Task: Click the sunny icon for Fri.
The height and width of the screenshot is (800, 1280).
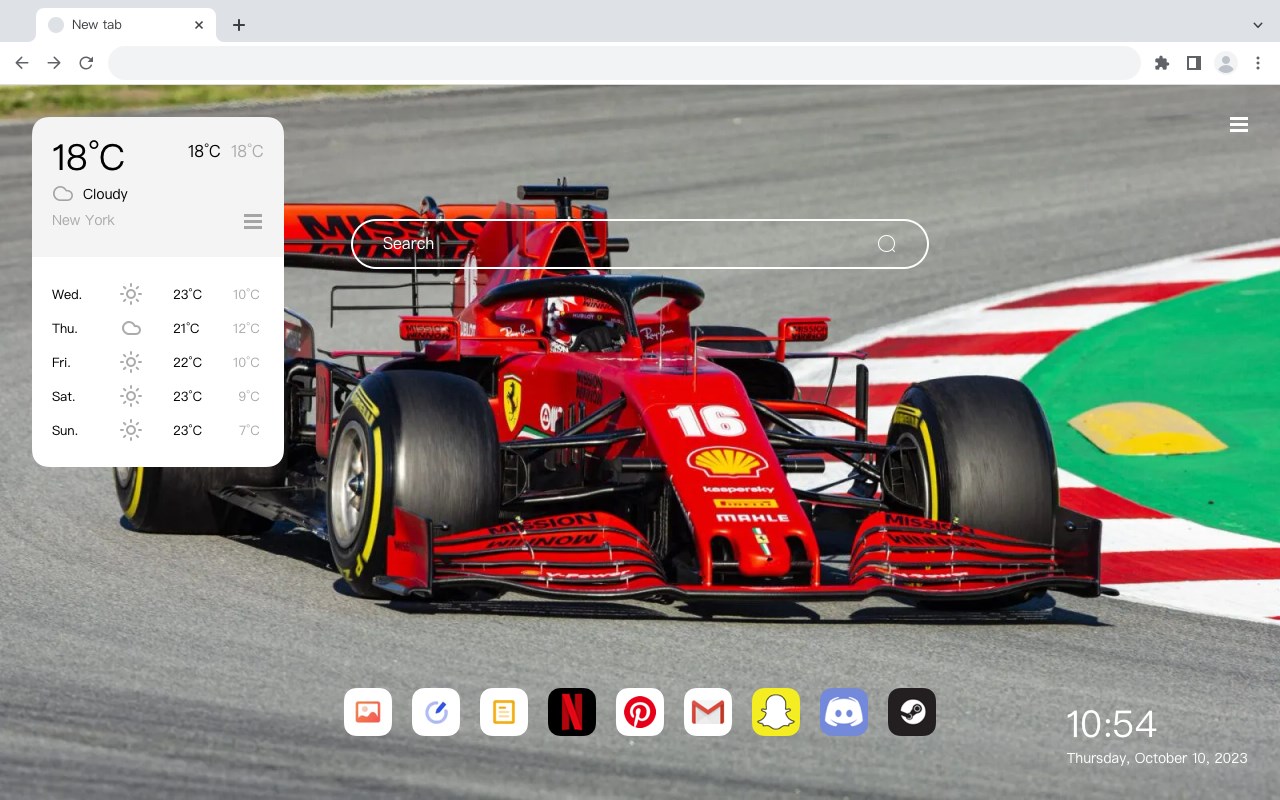Action: 131,362
